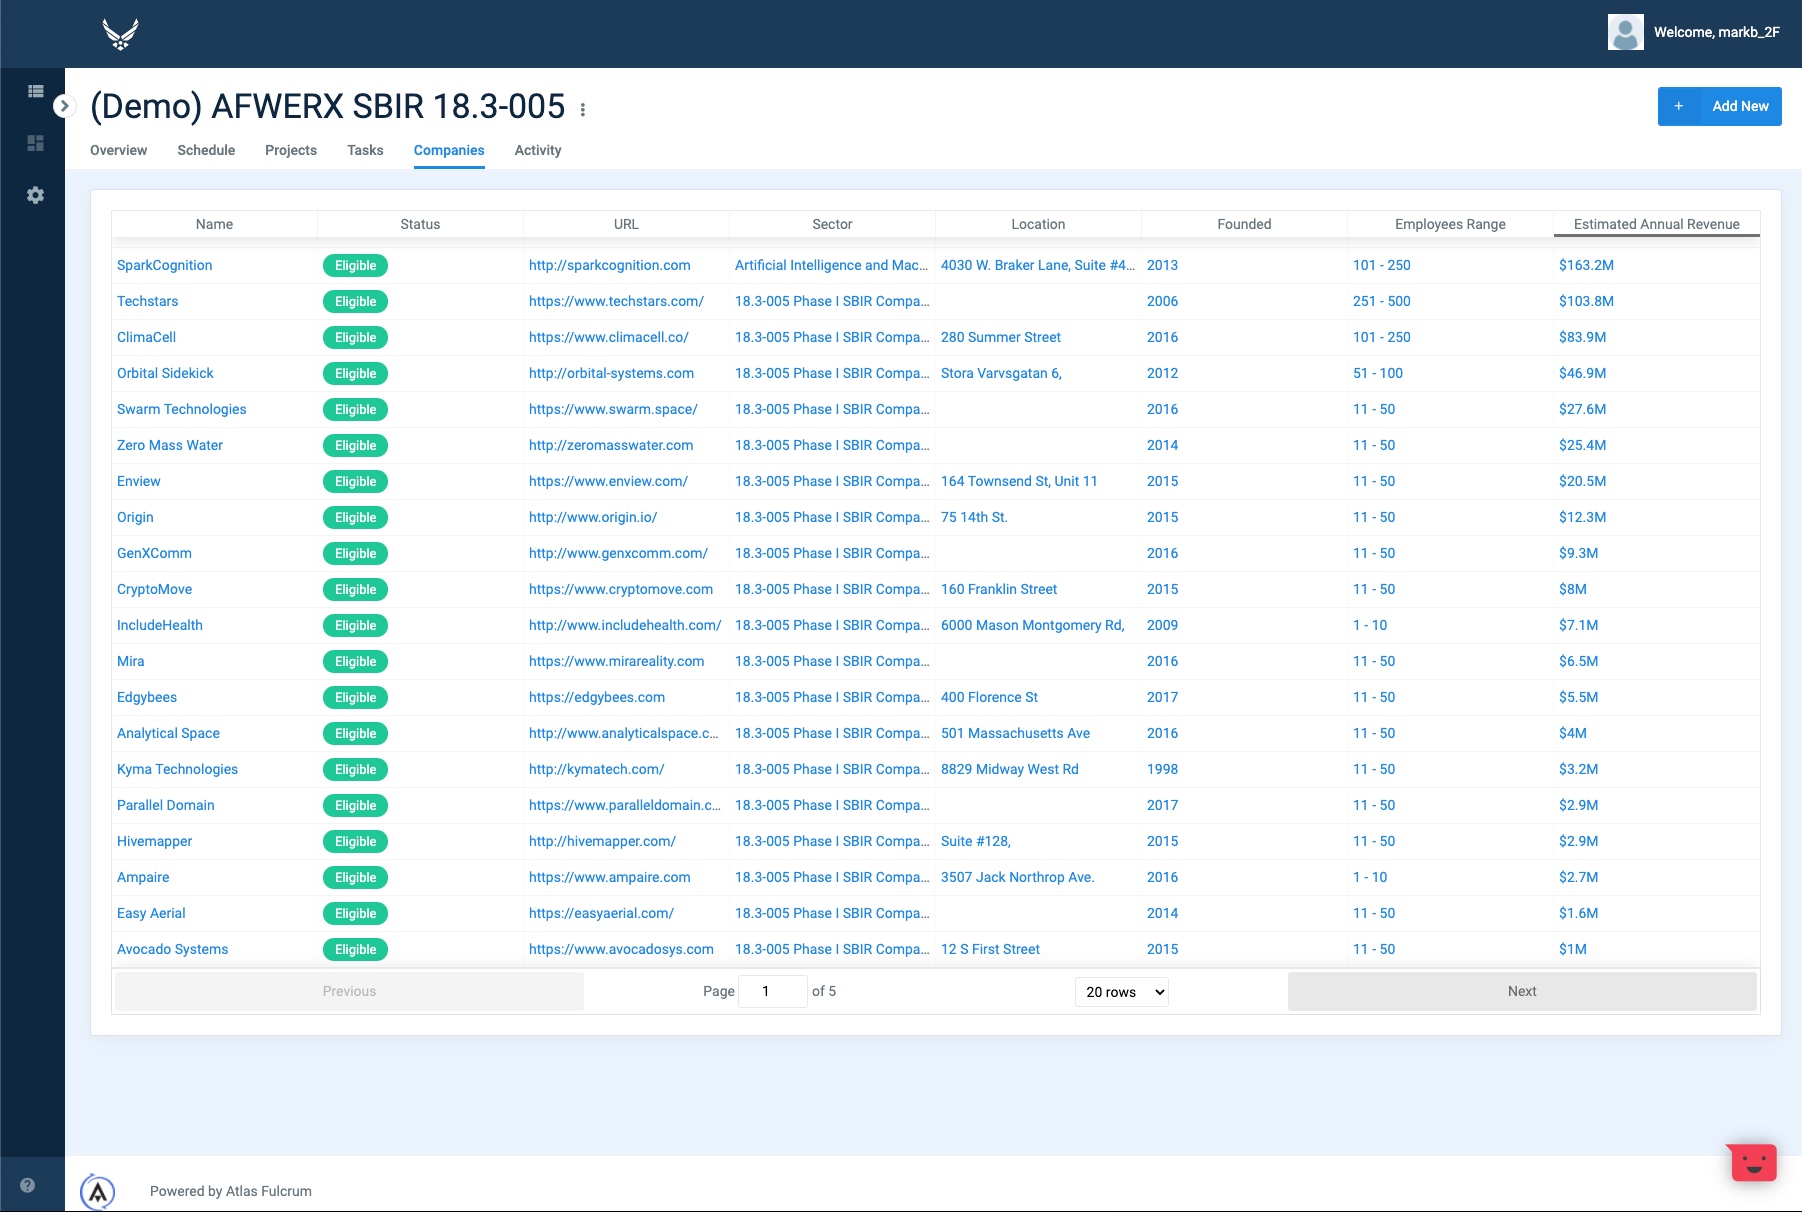This screenshot has height=1212, width=1802.
Task: Click the Air Force wings logo
Action: click(120, 34)
